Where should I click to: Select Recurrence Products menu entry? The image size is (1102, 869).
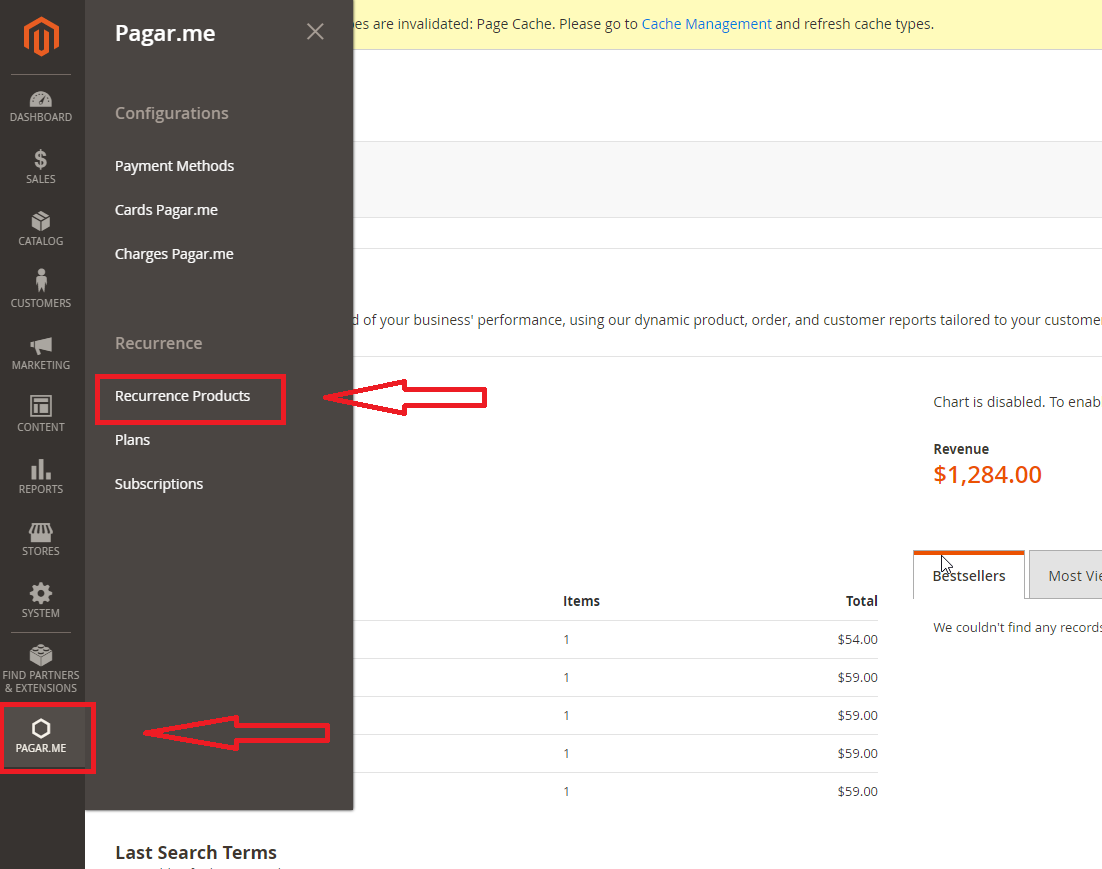tap(182, 396)
